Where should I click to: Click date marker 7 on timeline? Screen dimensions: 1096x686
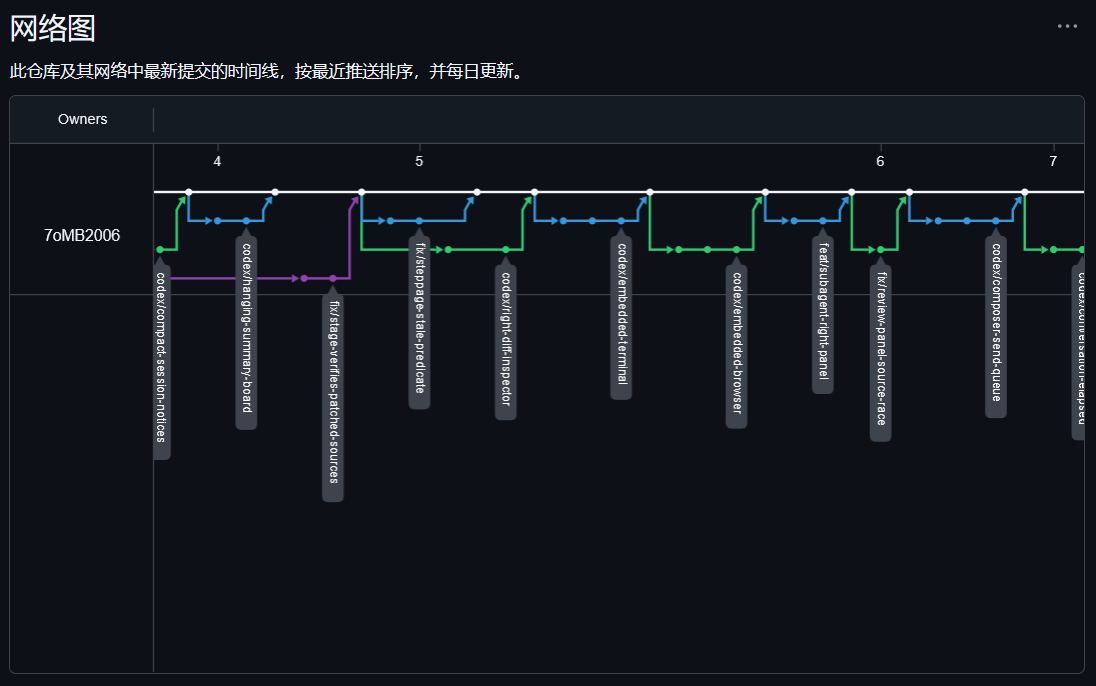tap(1053, 162)
